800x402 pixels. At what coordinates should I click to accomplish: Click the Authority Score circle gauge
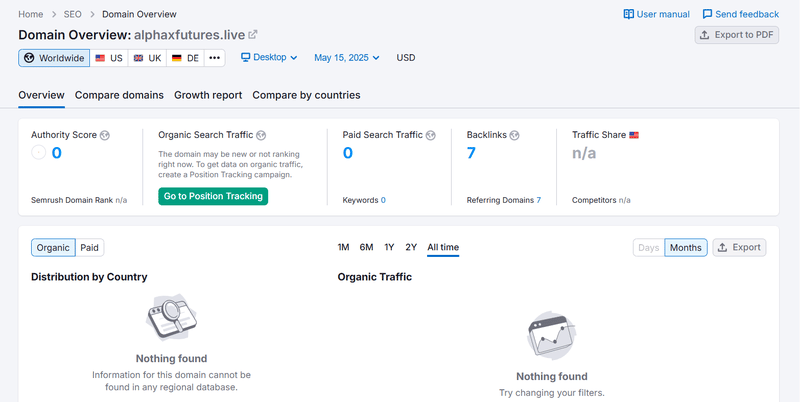coord(39,153)
